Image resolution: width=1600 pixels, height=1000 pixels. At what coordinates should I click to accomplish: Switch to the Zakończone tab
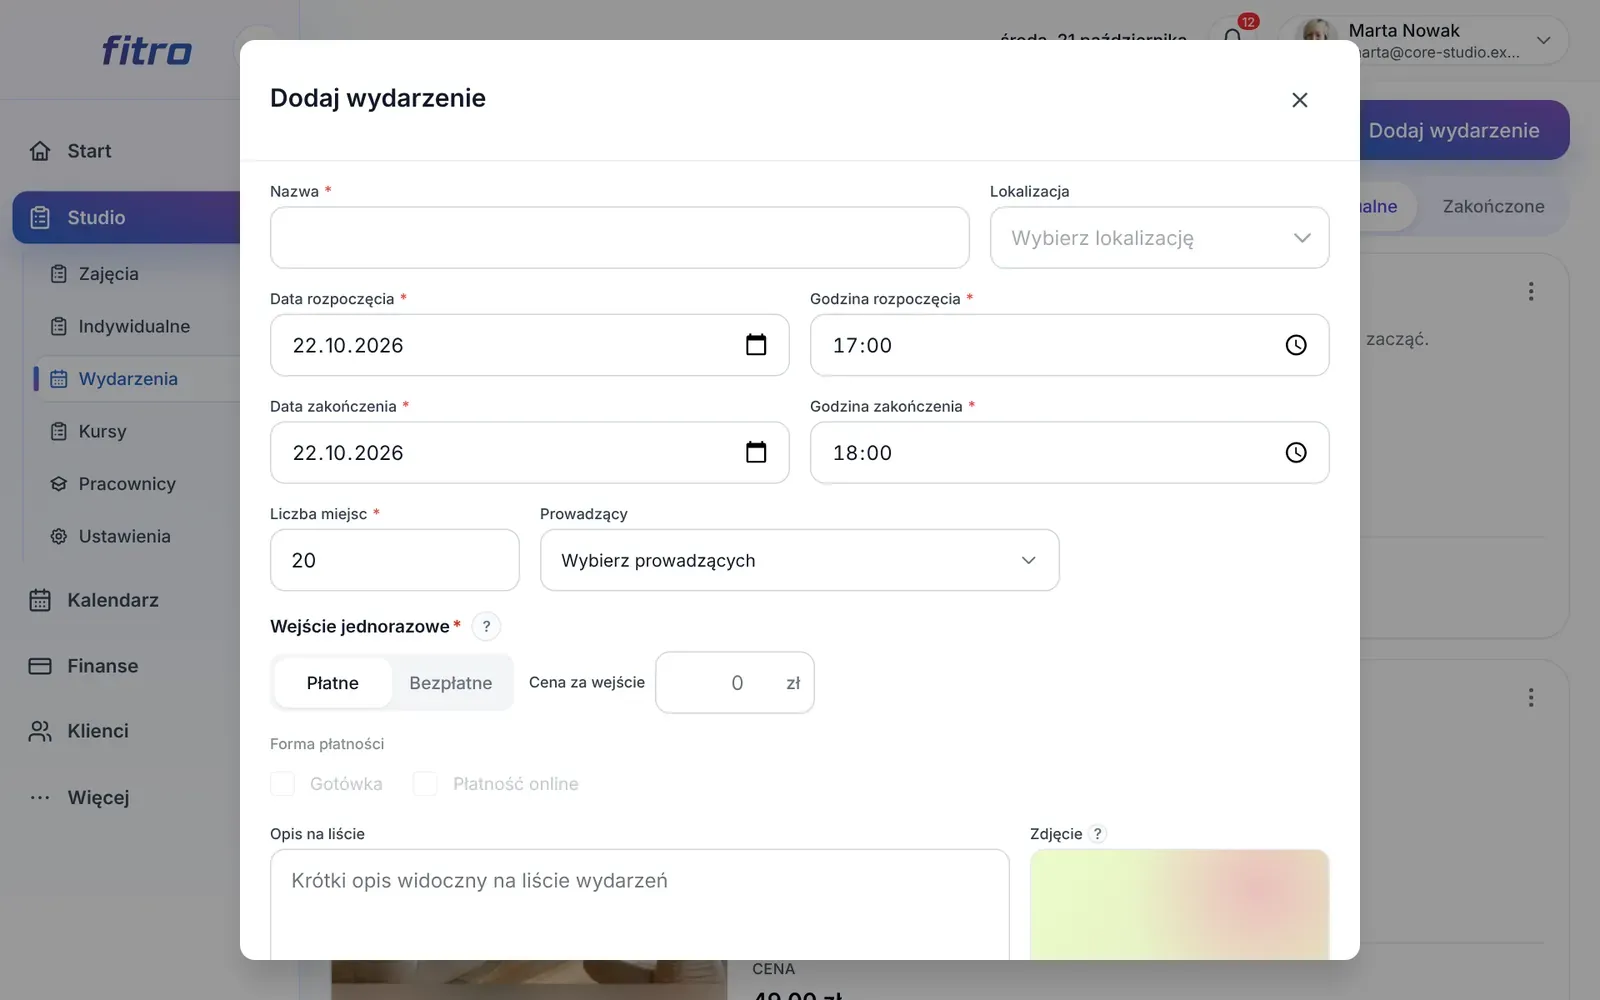1493,207
